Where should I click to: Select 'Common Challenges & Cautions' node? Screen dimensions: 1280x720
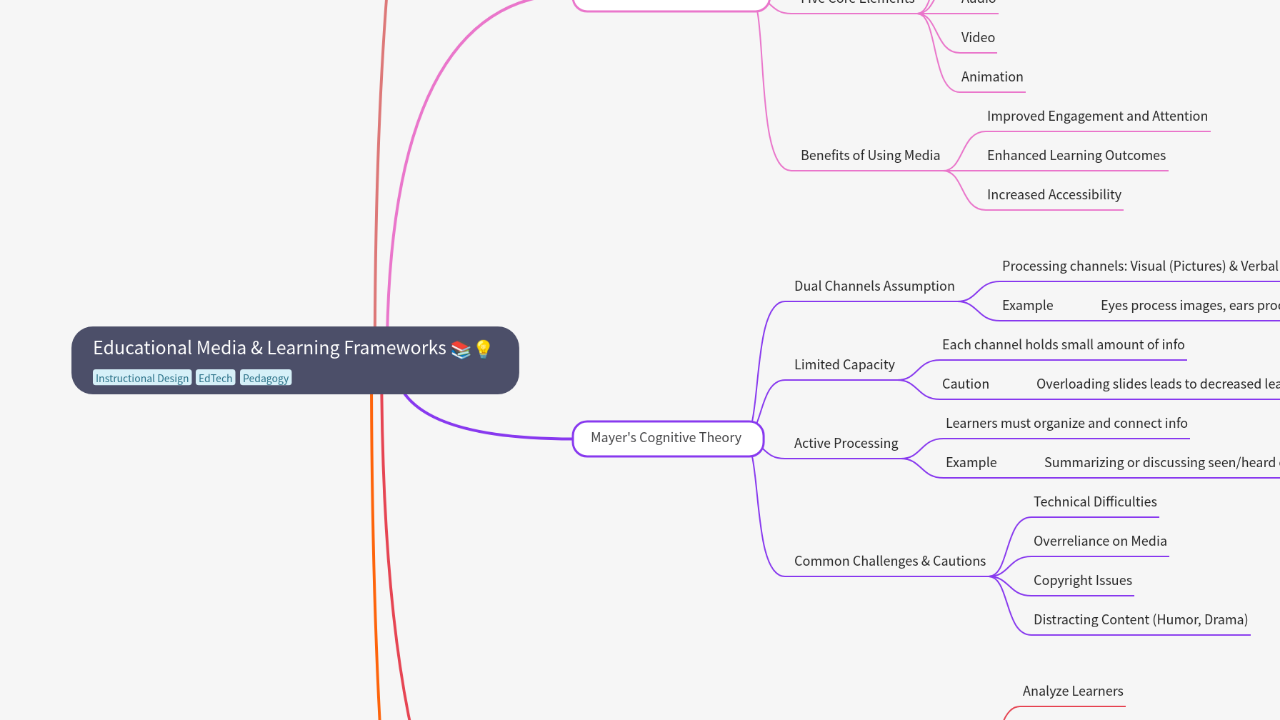pos(889,561)
